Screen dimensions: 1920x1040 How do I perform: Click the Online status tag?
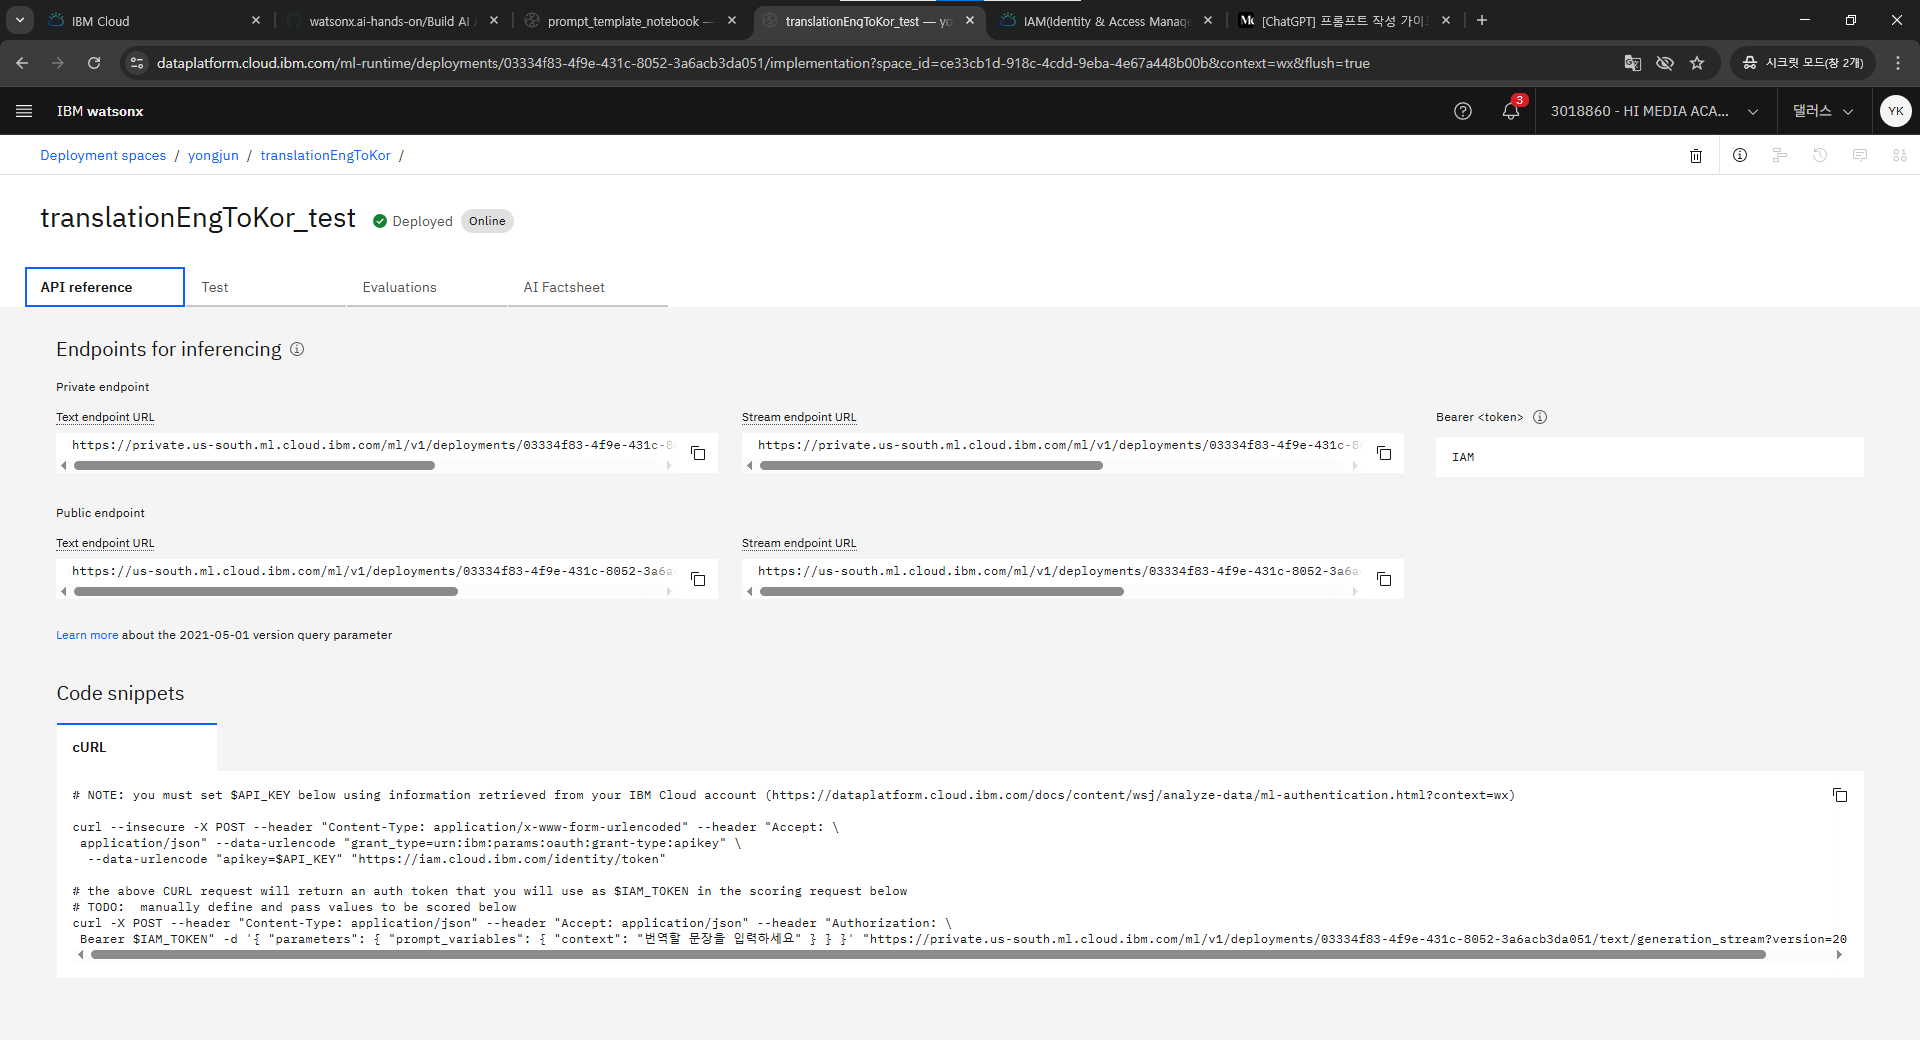click(487, 221)
